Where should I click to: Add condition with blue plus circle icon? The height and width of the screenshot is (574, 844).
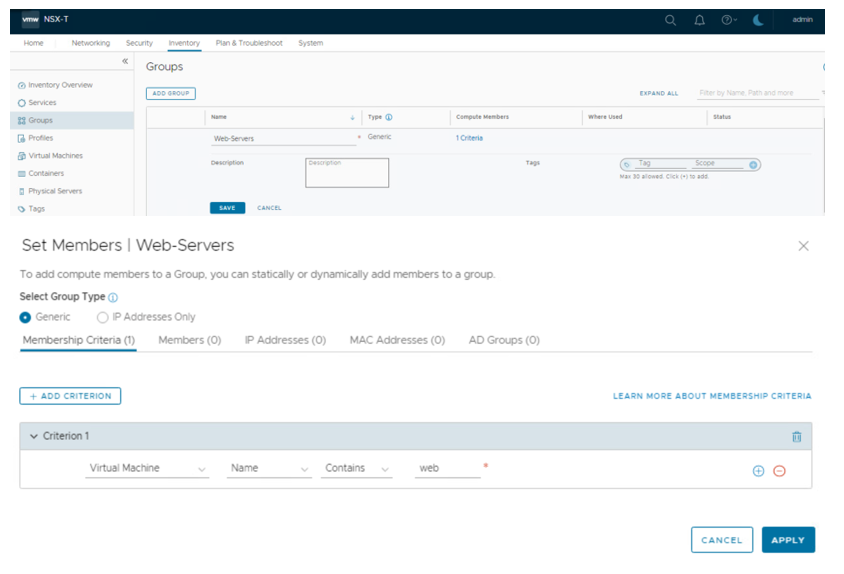pyautogui.click(x=758, y=470)
